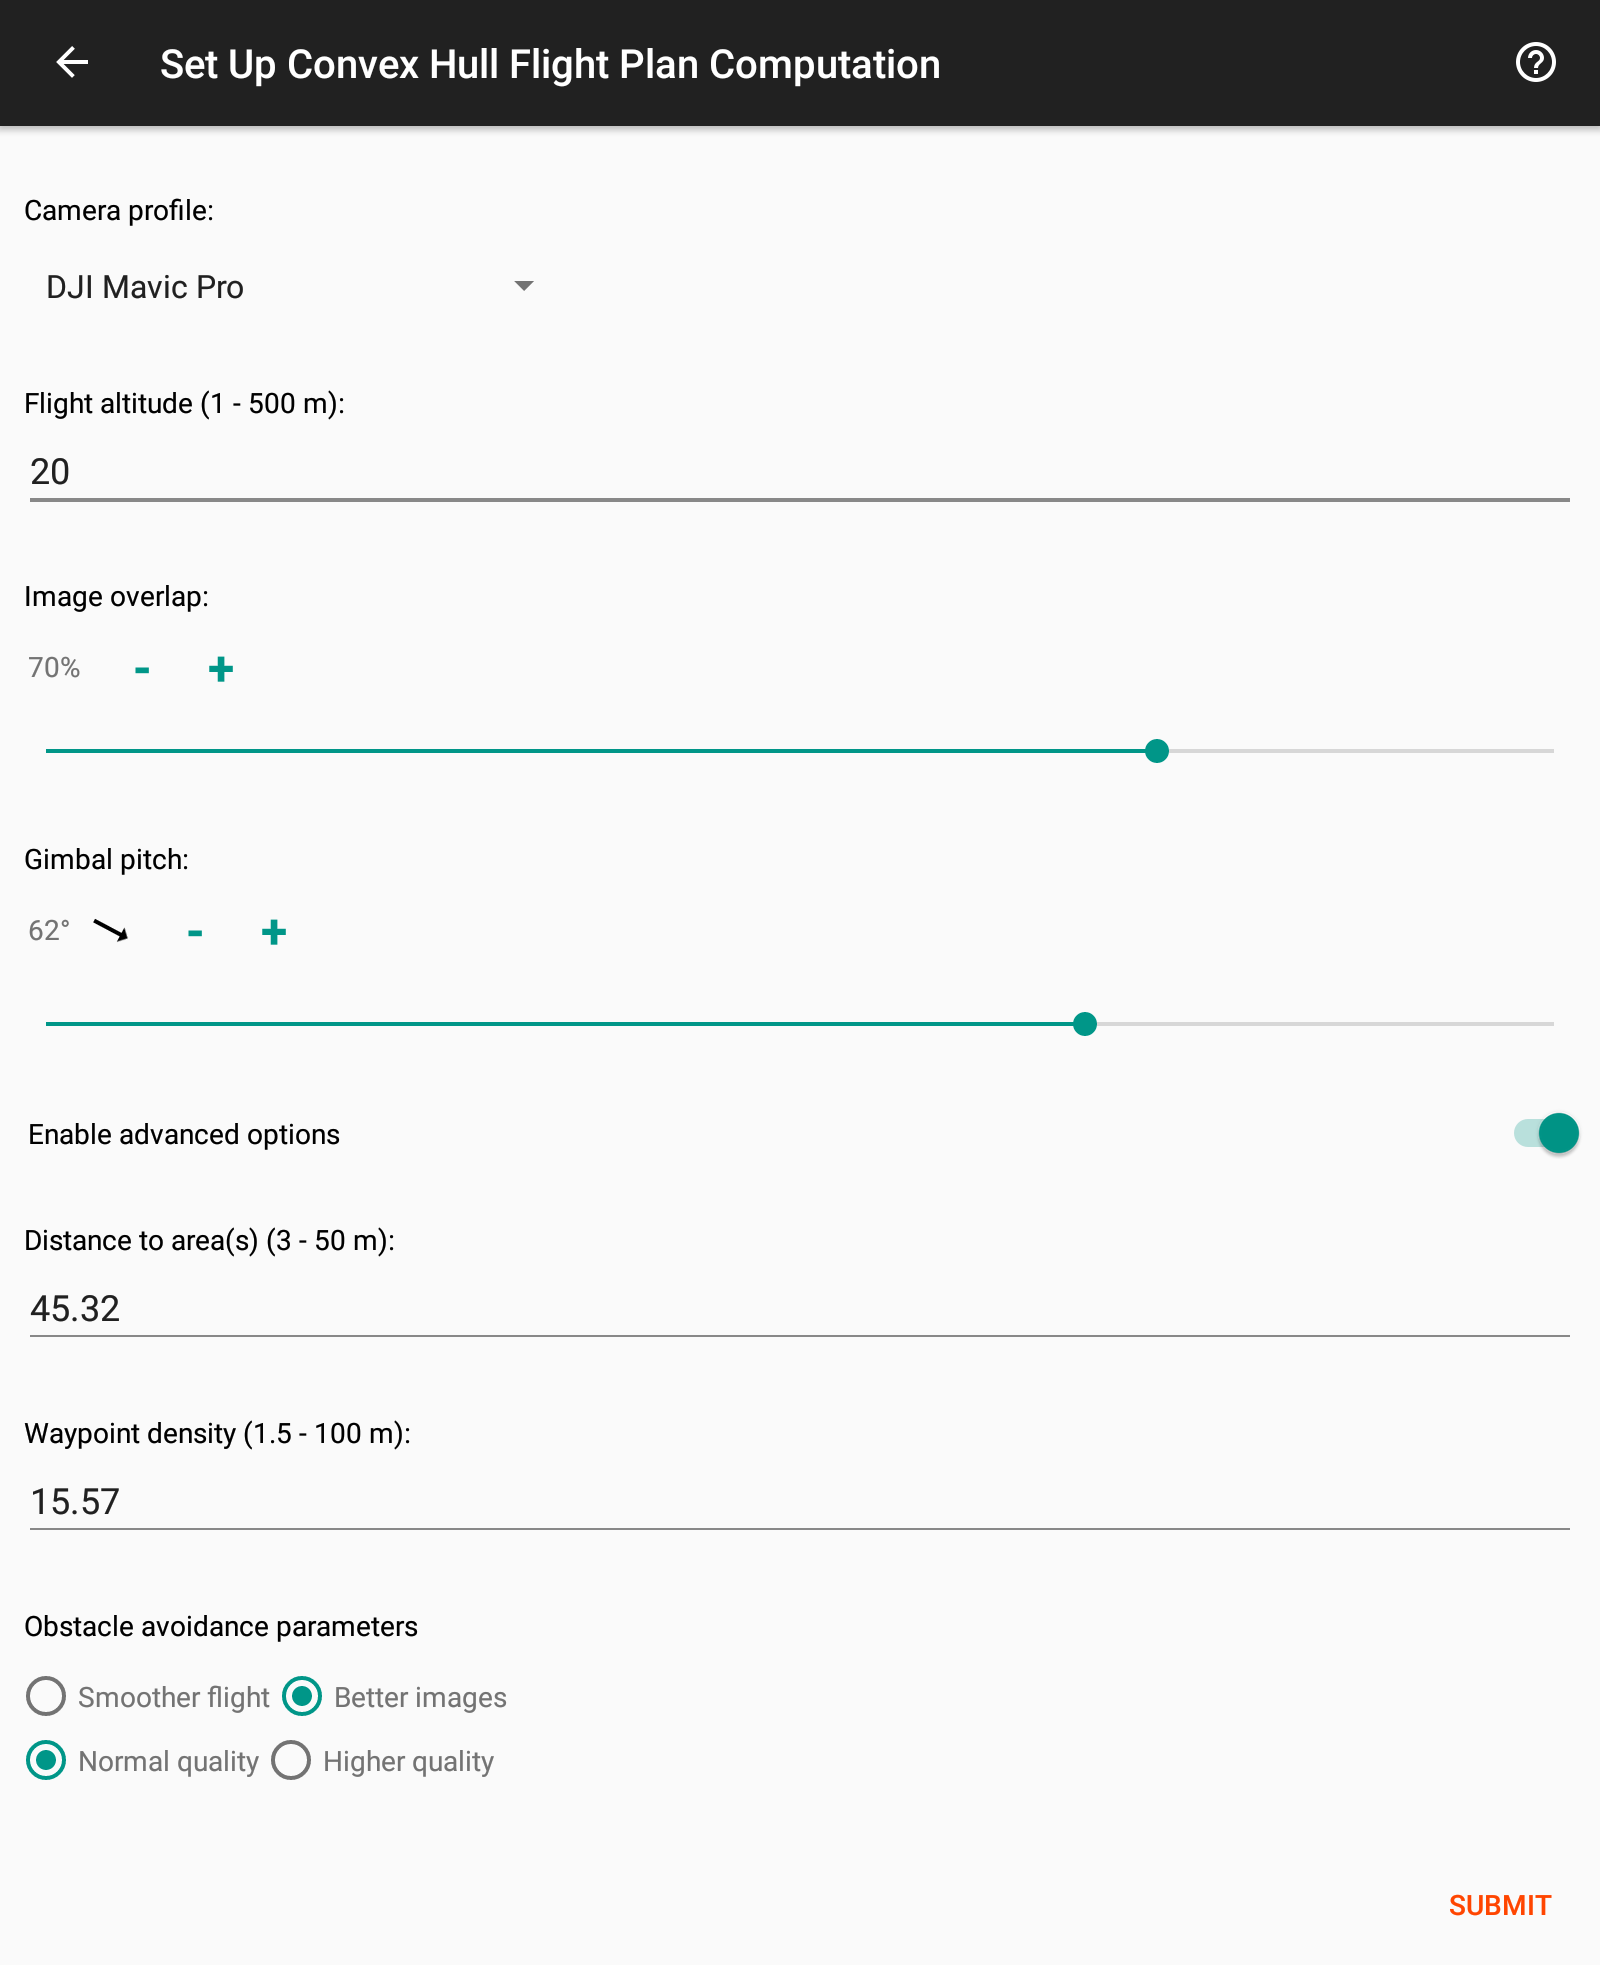The width and height of the screenshot is (1600, 1965).
Task: Decrease image overlap with minus icon
Action: click(142, 670)
